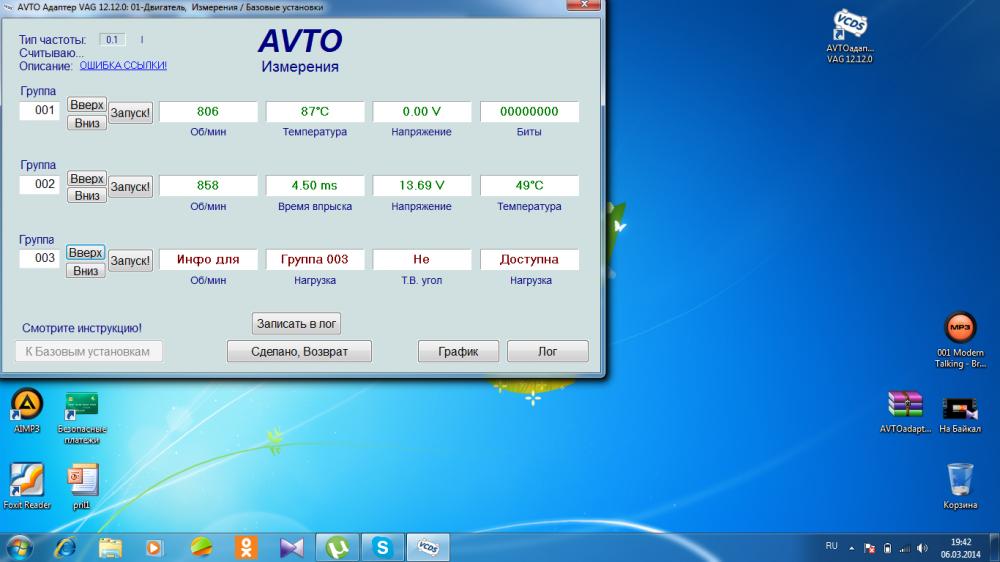Switch to the VCDS taskbar button
Image resolution: width=1000 pixels, height=562 pixels.
tap(428, 548)
